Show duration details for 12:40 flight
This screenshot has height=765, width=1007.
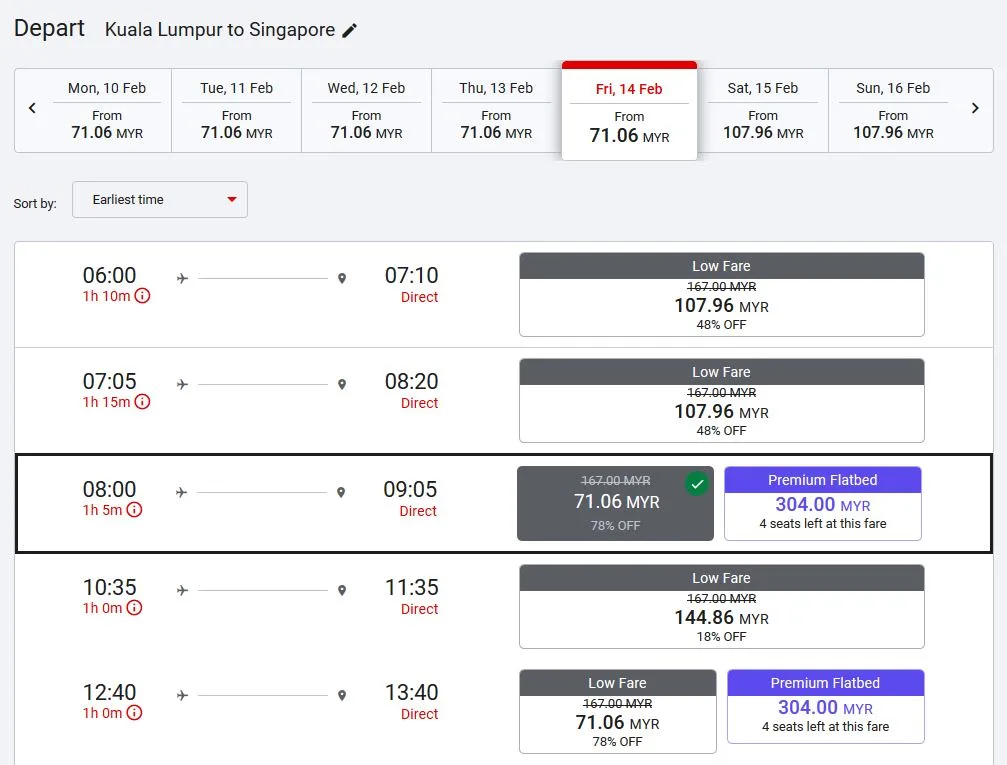tap(134, 713)
